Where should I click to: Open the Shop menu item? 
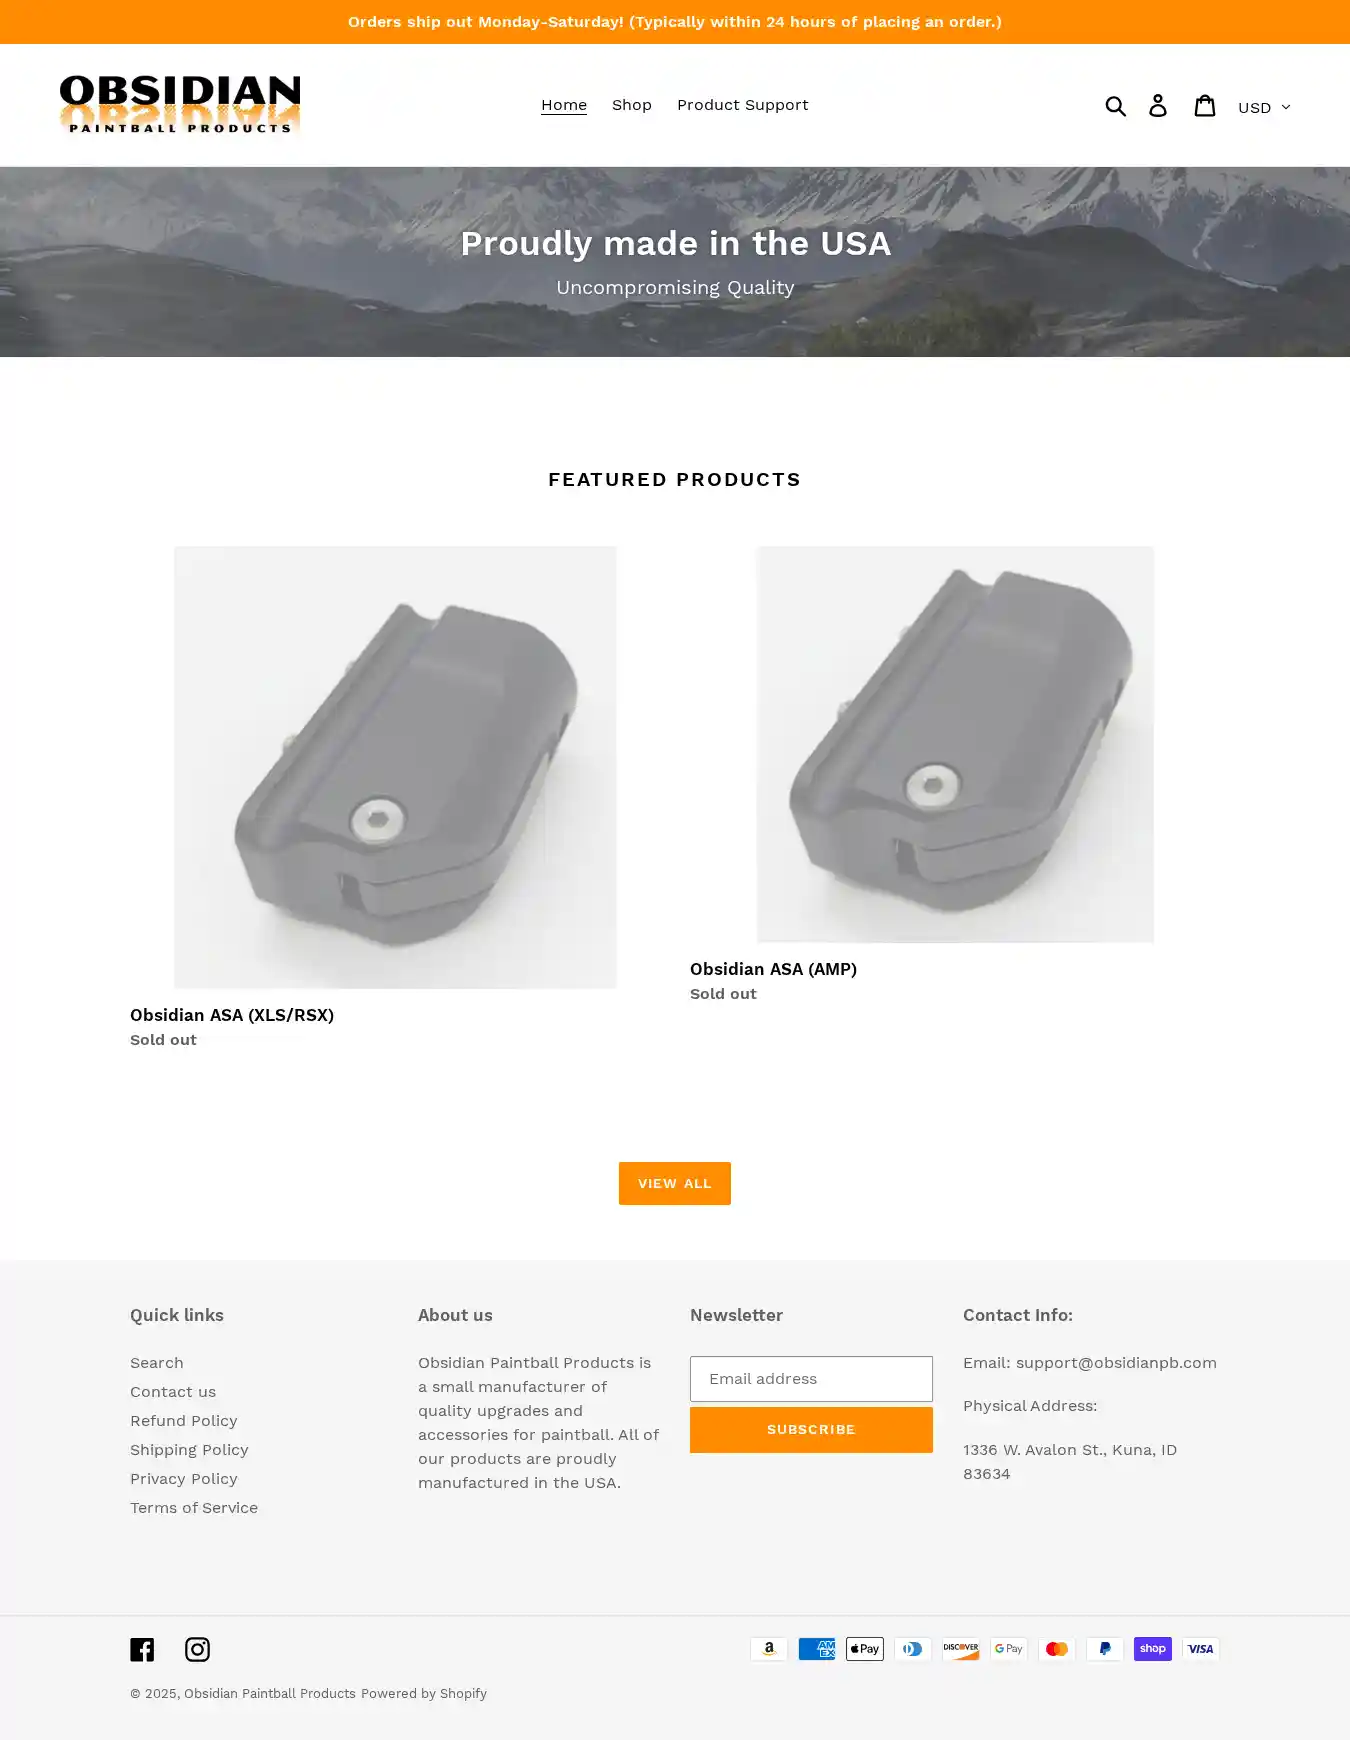632,105
